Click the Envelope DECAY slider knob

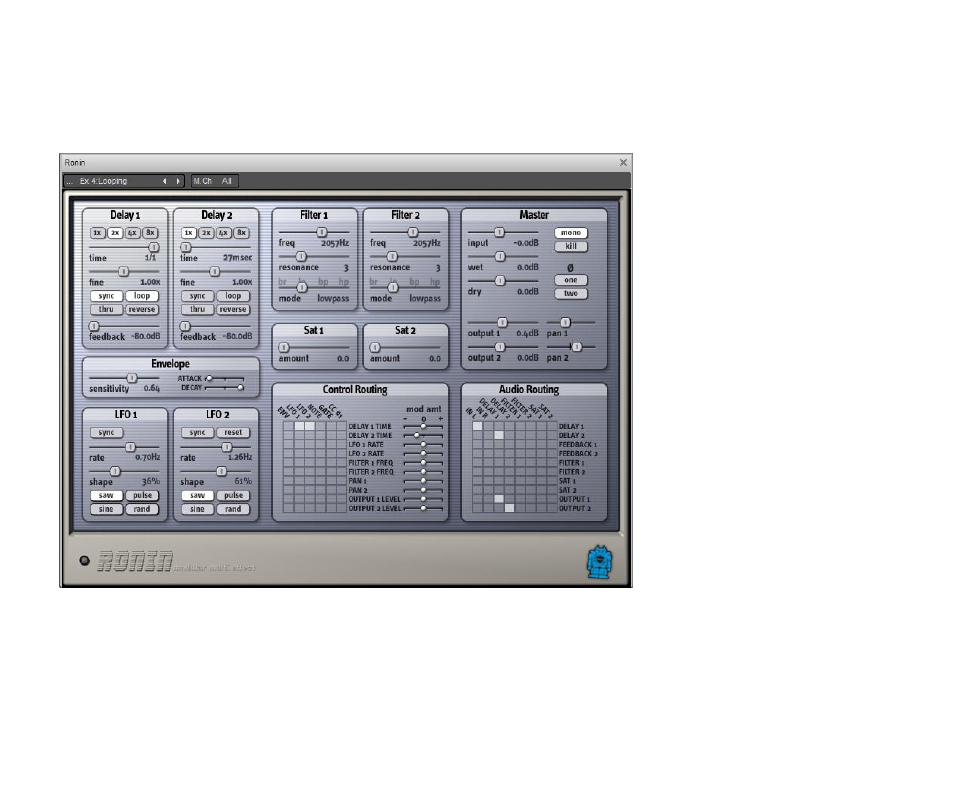click(240, 387)
